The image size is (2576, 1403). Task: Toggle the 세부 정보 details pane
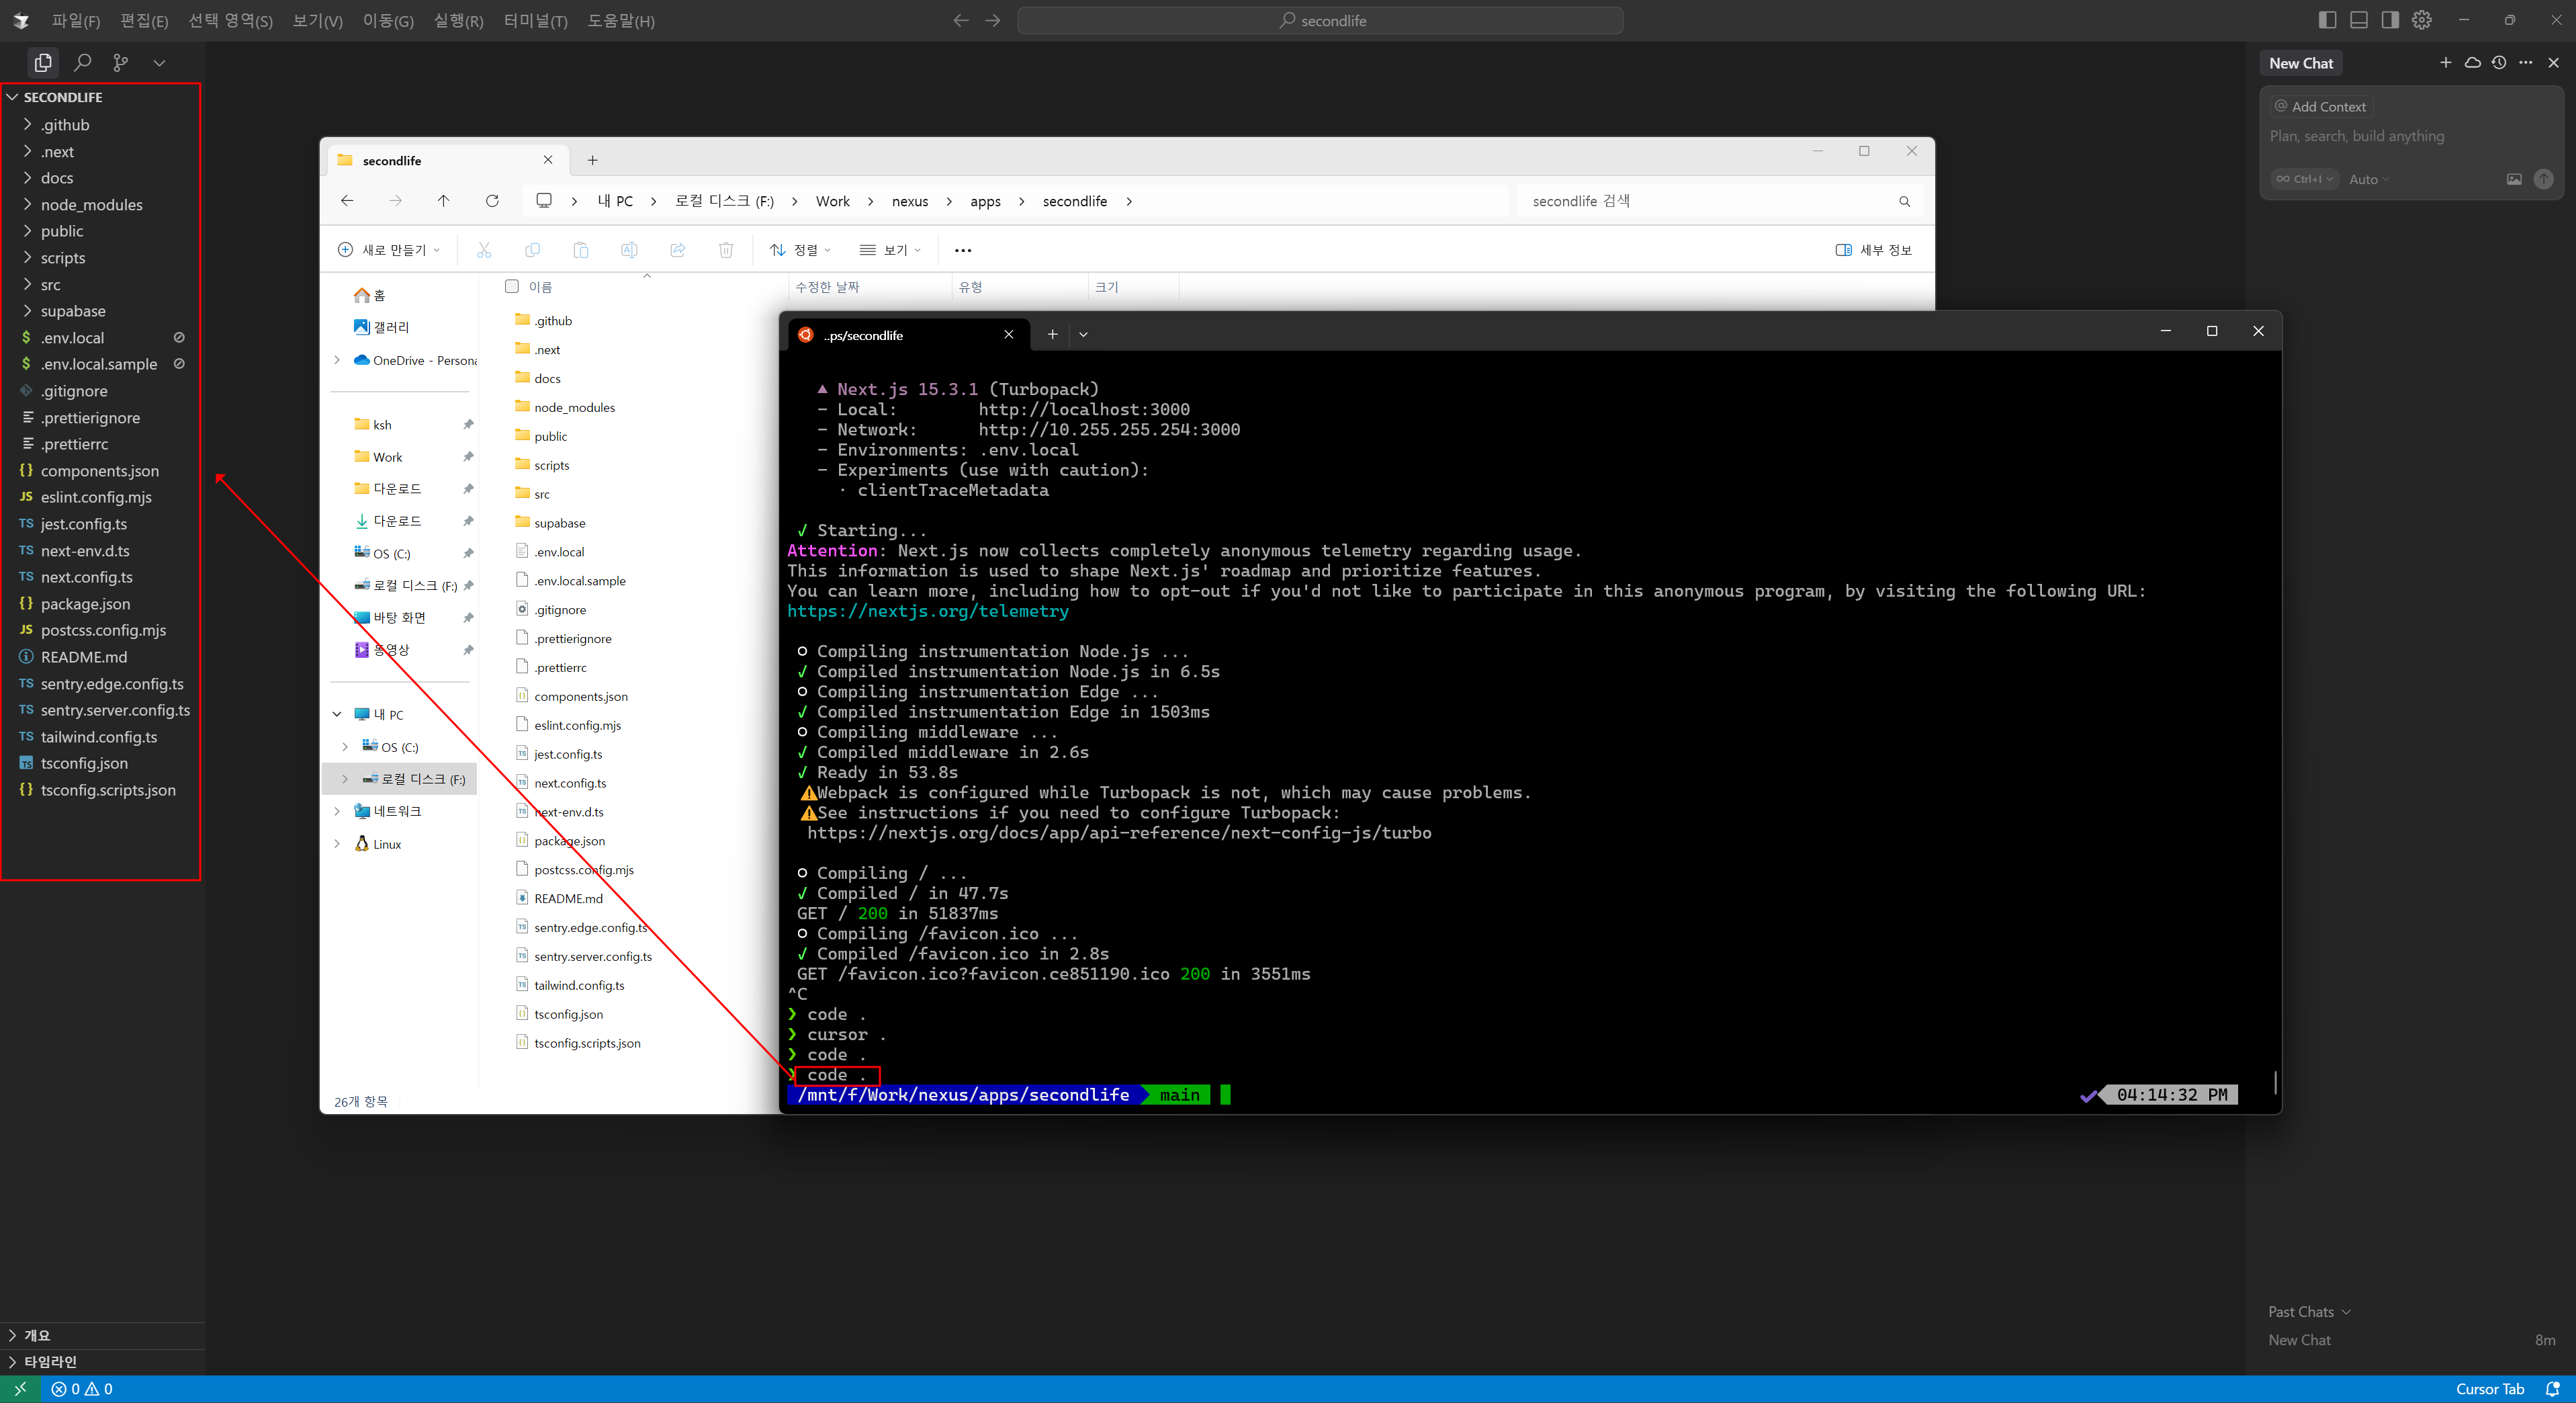(x=1873, y=250)
